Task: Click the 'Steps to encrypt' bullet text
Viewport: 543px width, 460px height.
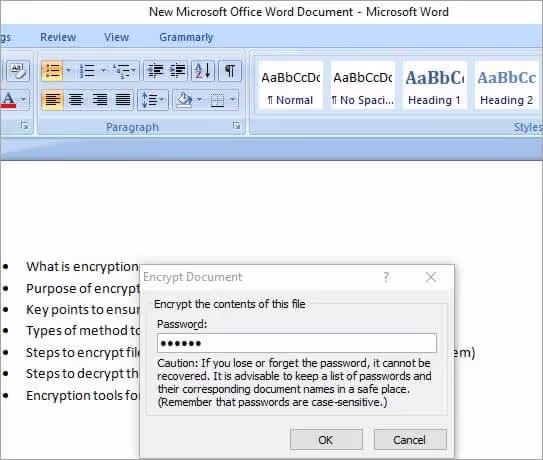Action: coord(83,353)
